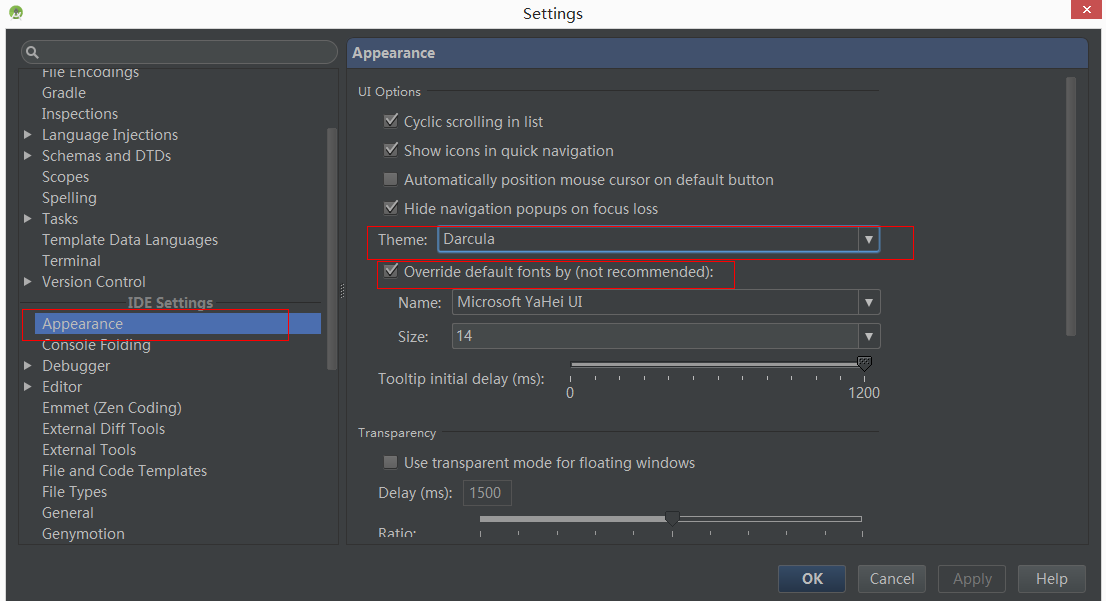Enable automatic mouse cursor positioning checkbox

tap(391, 180)
